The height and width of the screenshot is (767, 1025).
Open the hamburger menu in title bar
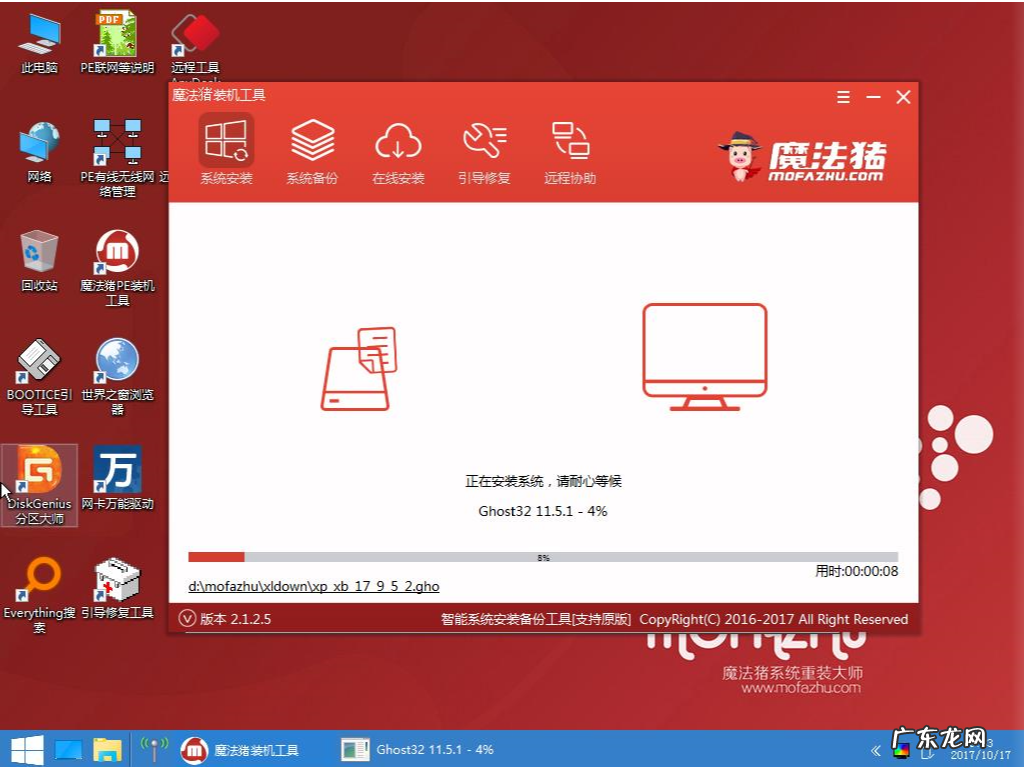842,97
